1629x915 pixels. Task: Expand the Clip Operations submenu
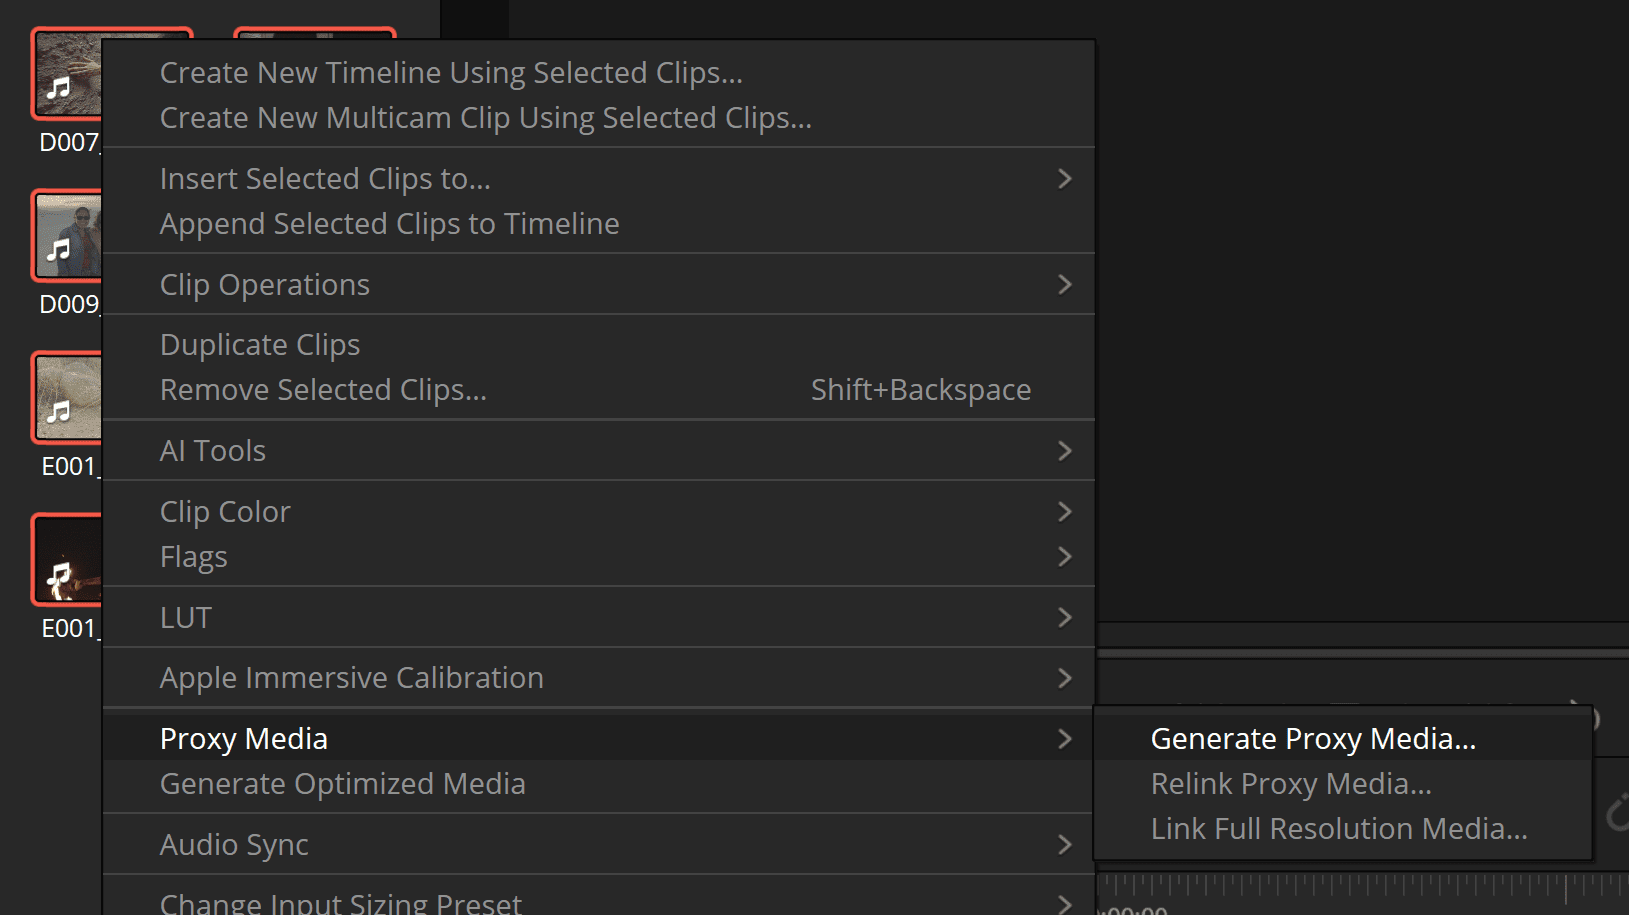pyautogui.click(x=264, y=284)
